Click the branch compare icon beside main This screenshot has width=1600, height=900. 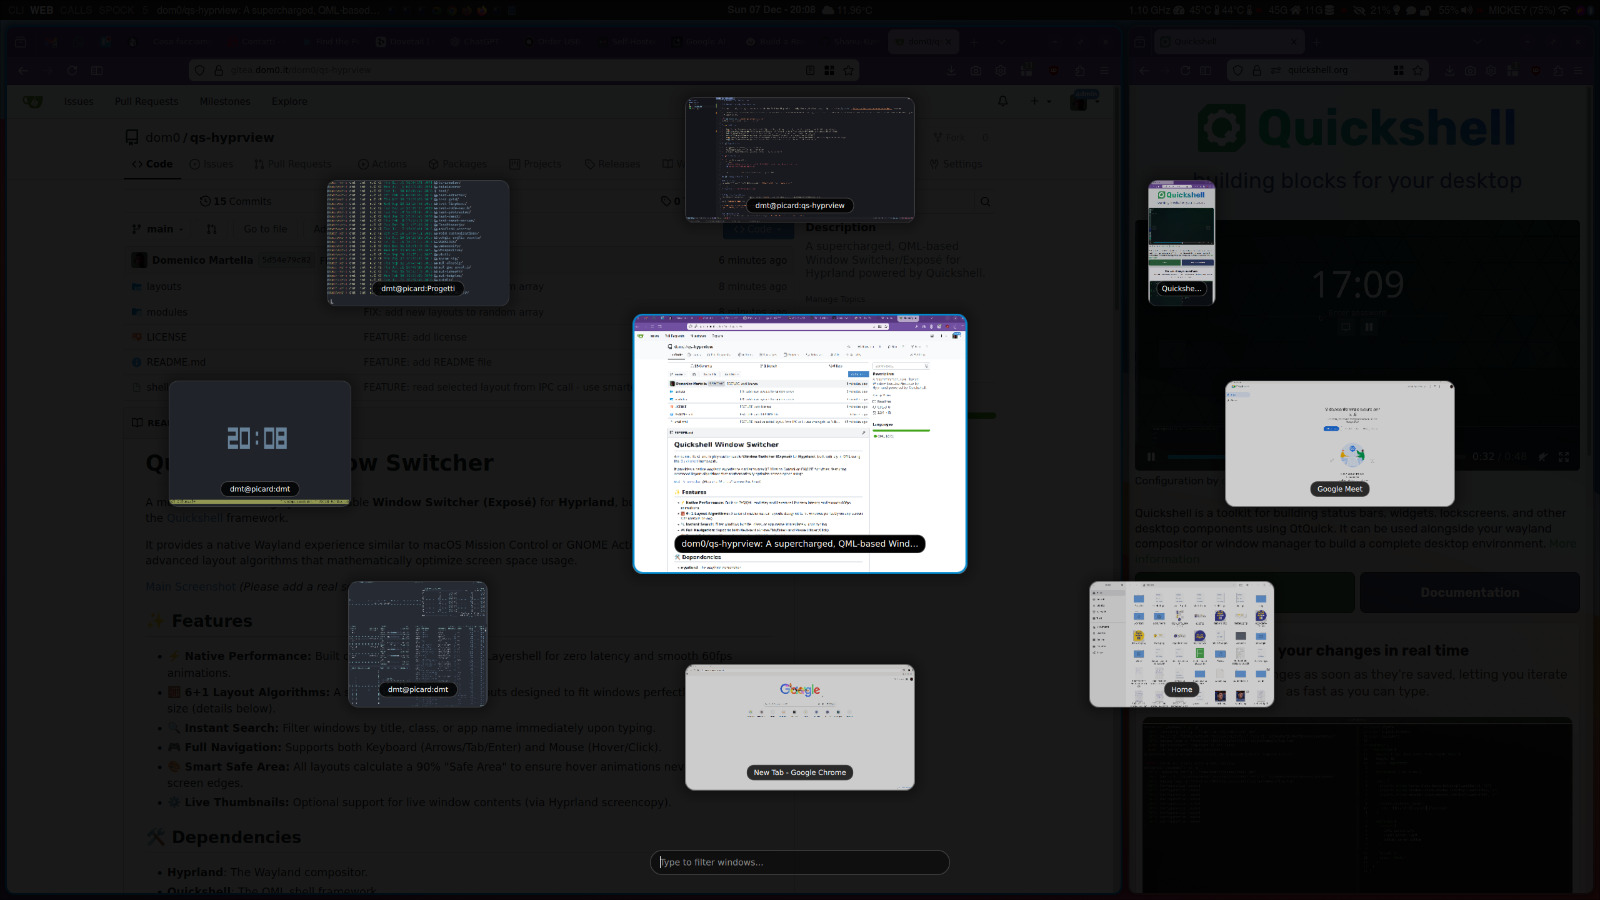[x=212, y=229]
